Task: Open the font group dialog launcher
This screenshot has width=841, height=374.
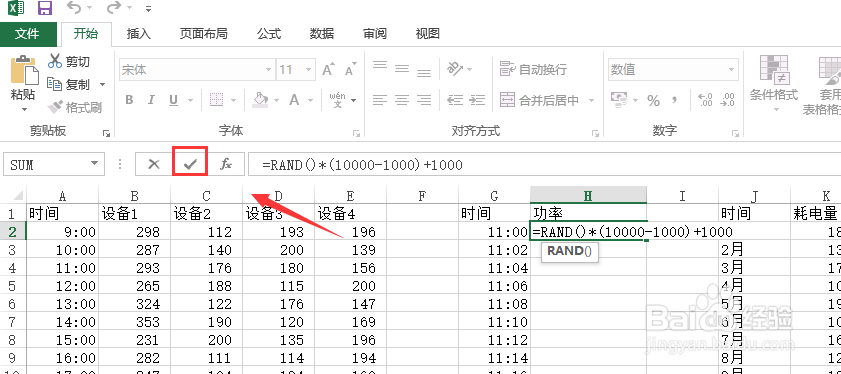Action: [356, 133]
